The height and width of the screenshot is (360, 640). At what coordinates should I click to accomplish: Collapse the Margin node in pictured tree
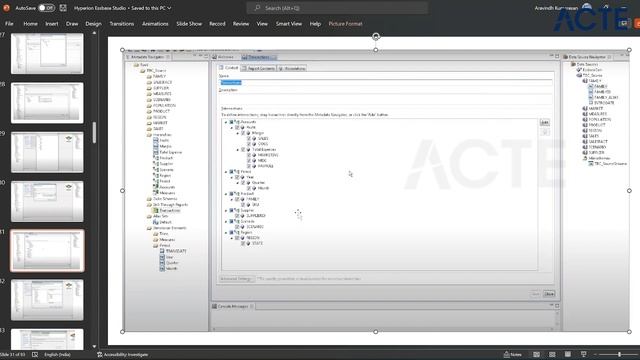238,133
